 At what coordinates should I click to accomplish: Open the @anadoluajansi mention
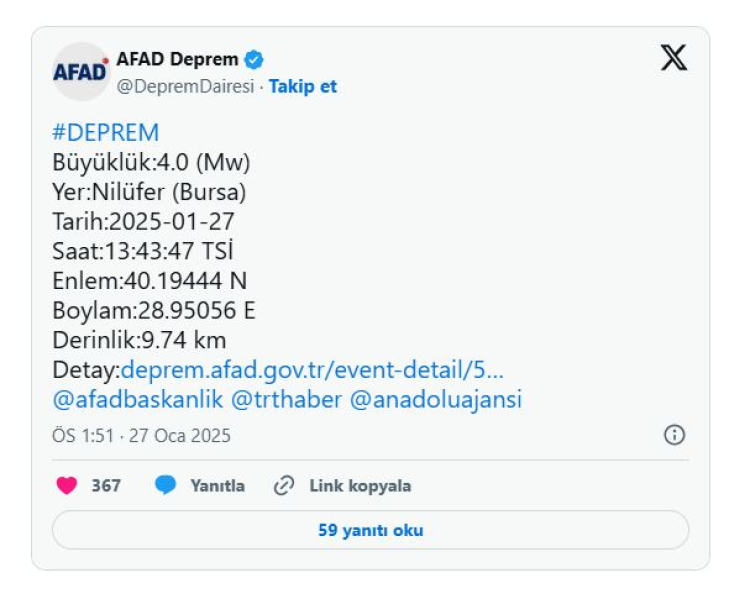tap(436, 399)
